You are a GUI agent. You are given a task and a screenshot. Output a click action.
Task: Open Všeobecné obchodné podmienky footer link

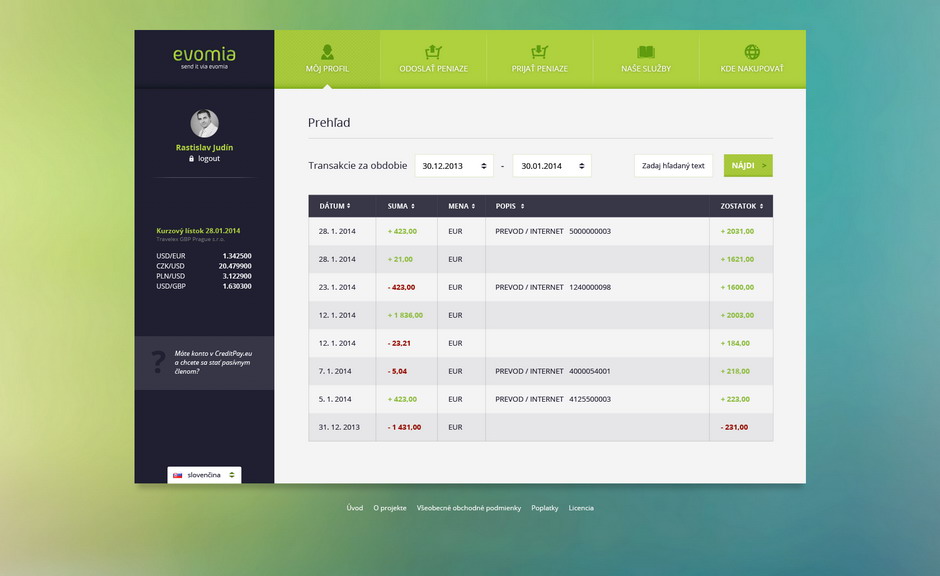coord(469,508)
